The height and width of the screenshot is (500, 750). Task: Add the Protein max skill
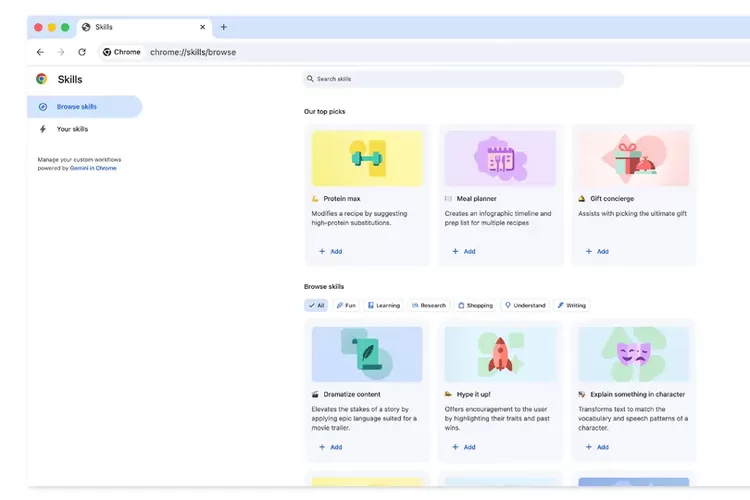click(x=331, y=251)
